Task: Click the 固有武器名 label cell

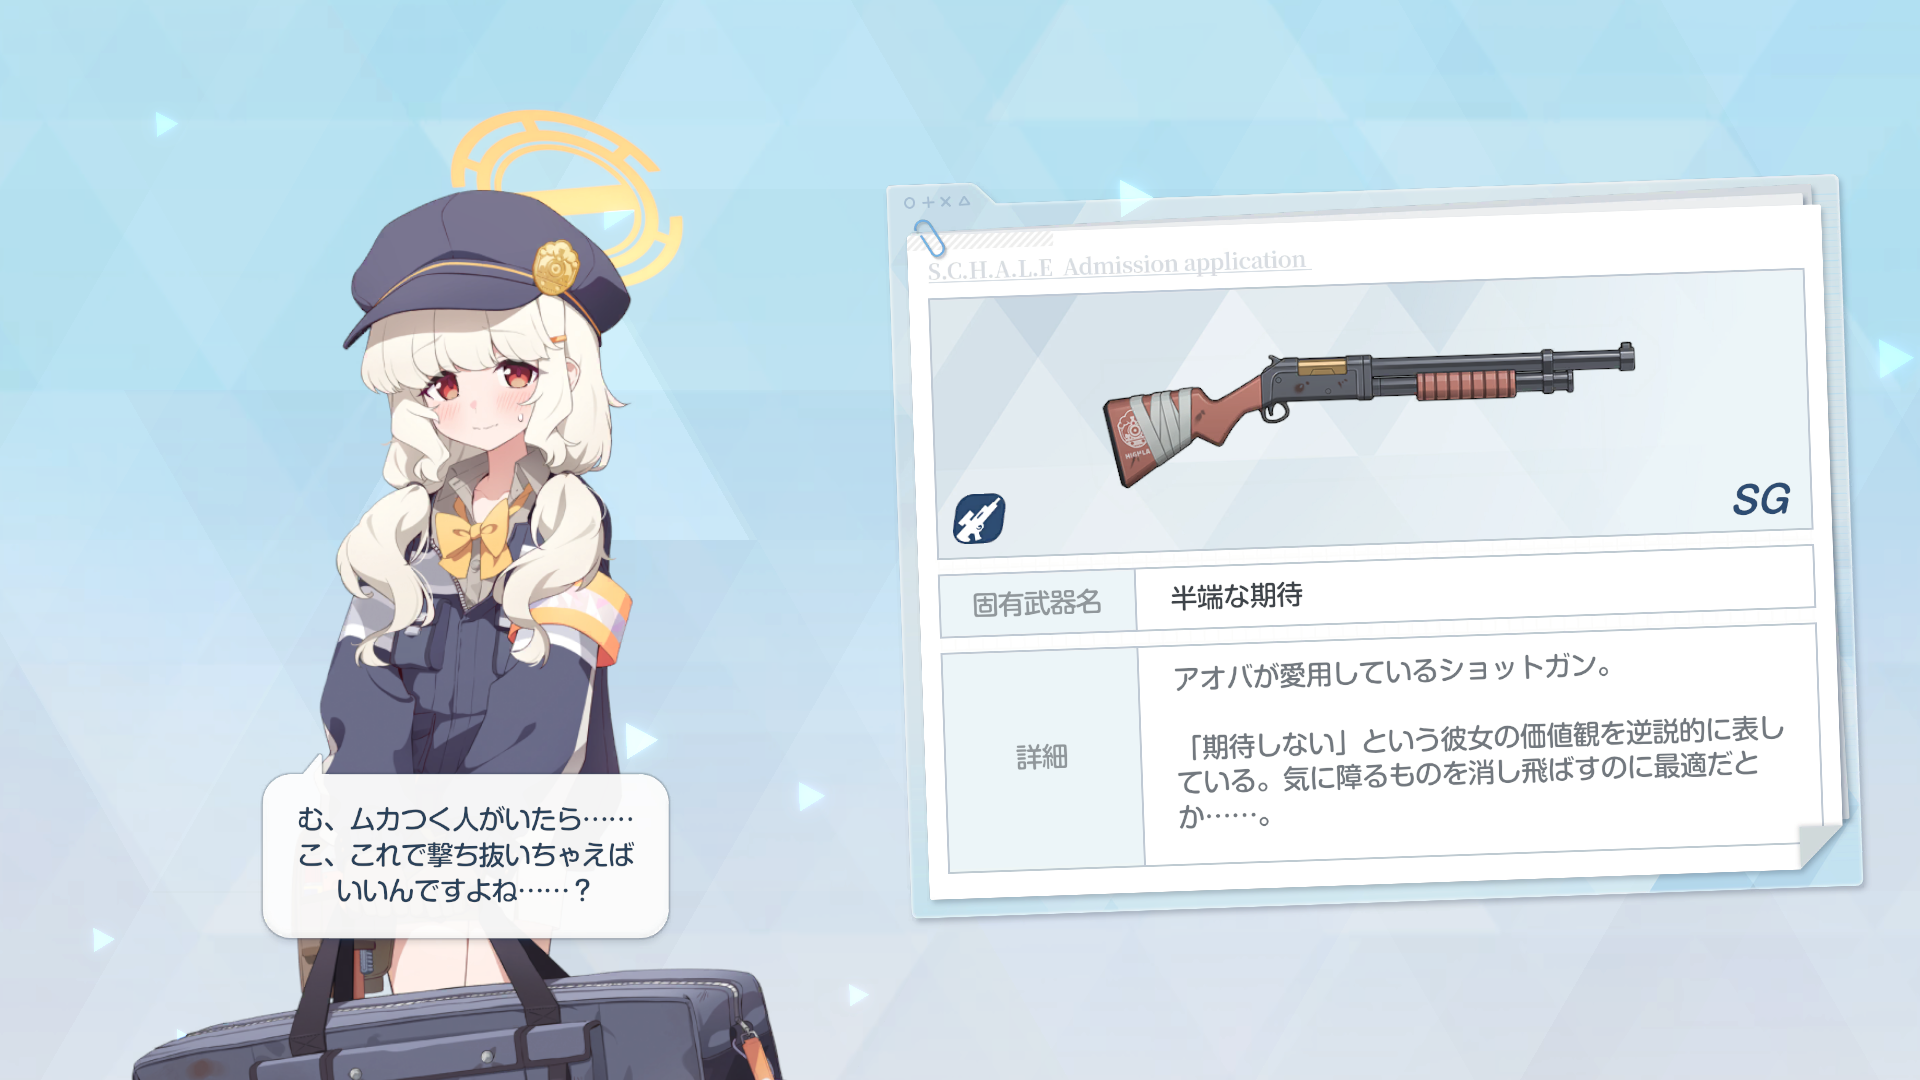Action: (x=1037, y=603)
